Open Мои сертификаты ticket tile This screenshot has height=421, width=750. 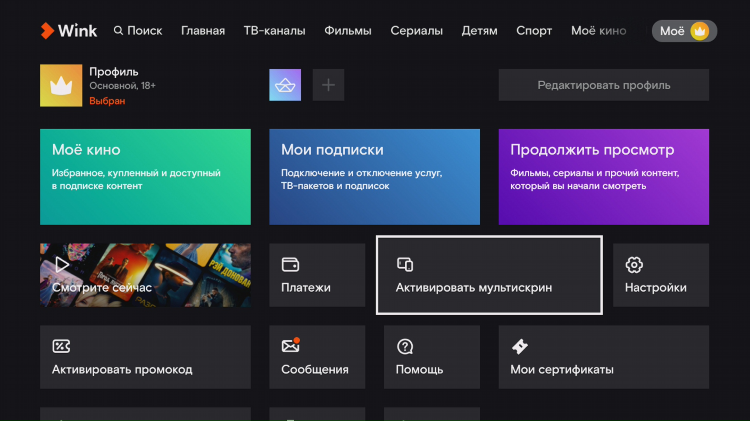[604, 357]
